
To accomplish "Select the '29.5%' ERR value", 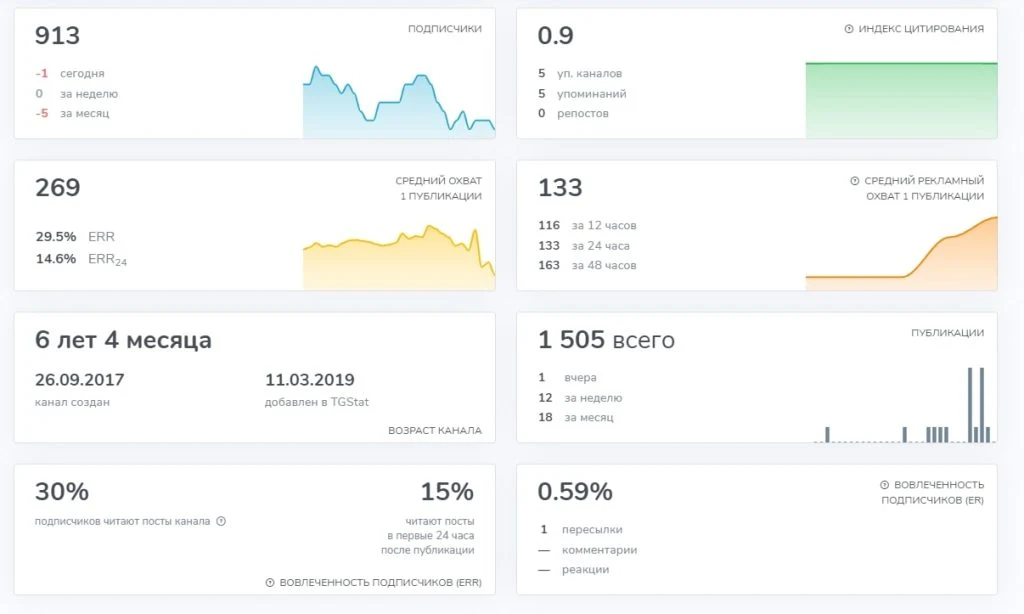I will 56,236.
